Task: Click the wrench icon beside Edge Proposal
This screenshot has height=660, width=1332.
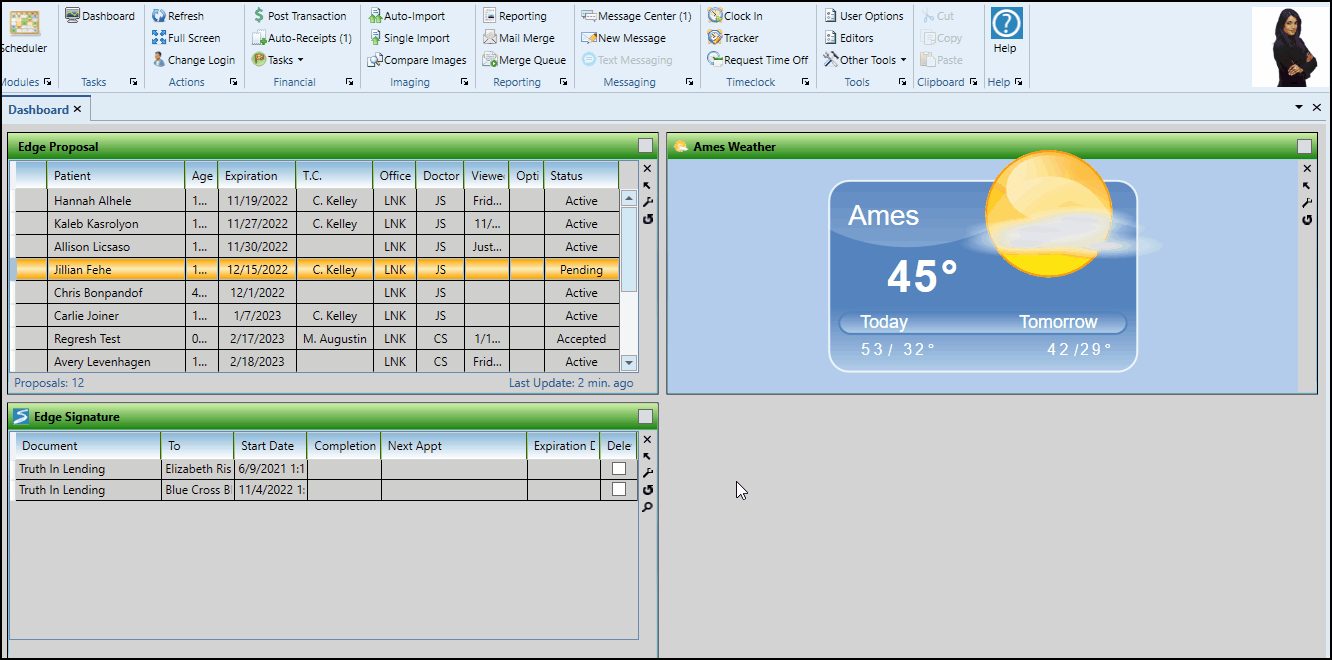Action: 647,202
